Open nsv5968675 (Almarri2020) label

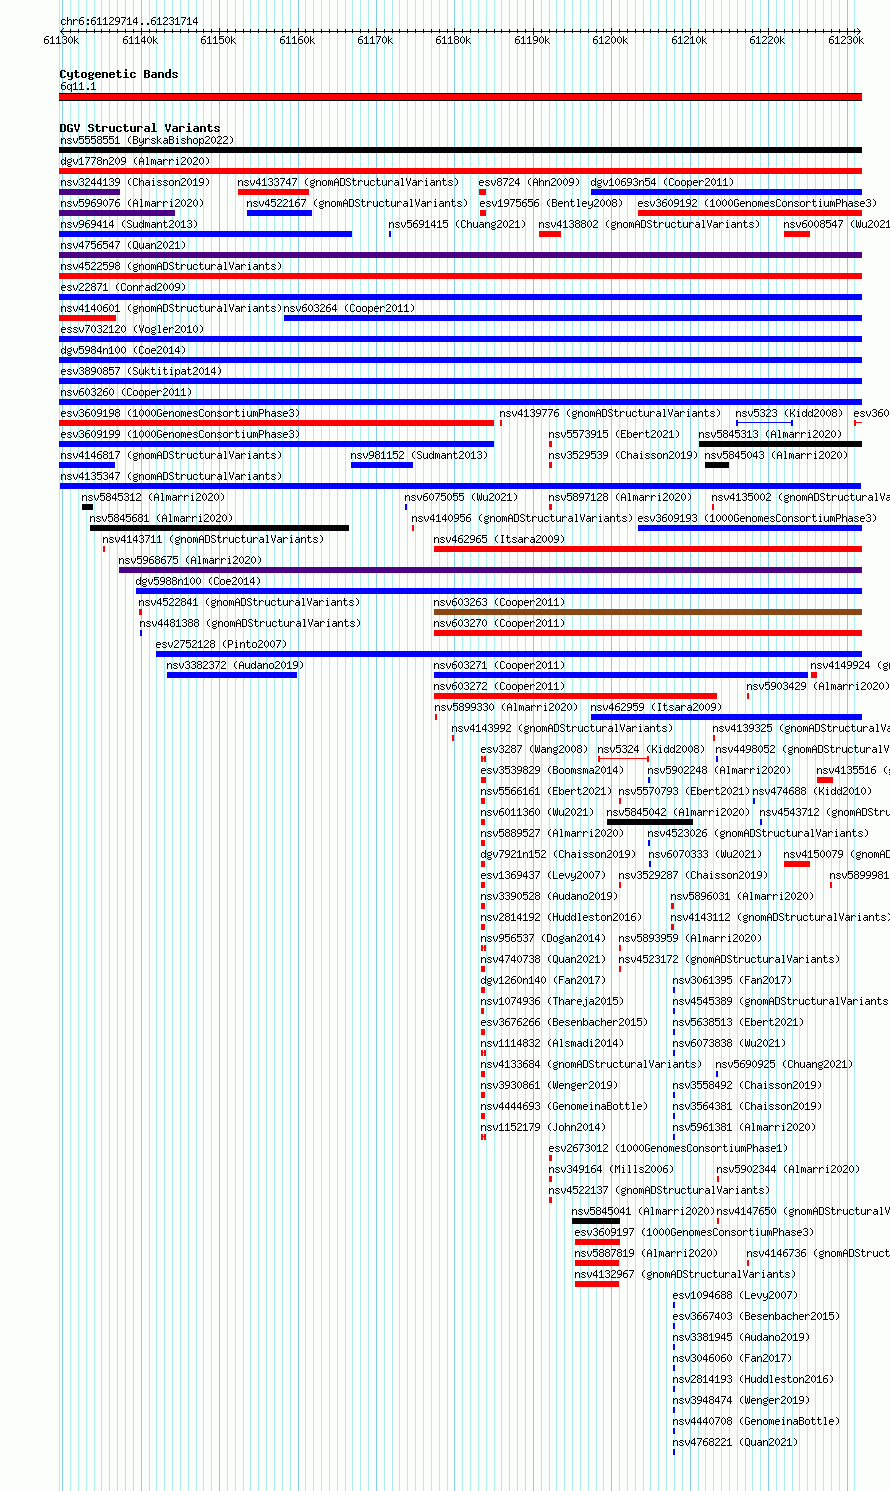[191, 561]
